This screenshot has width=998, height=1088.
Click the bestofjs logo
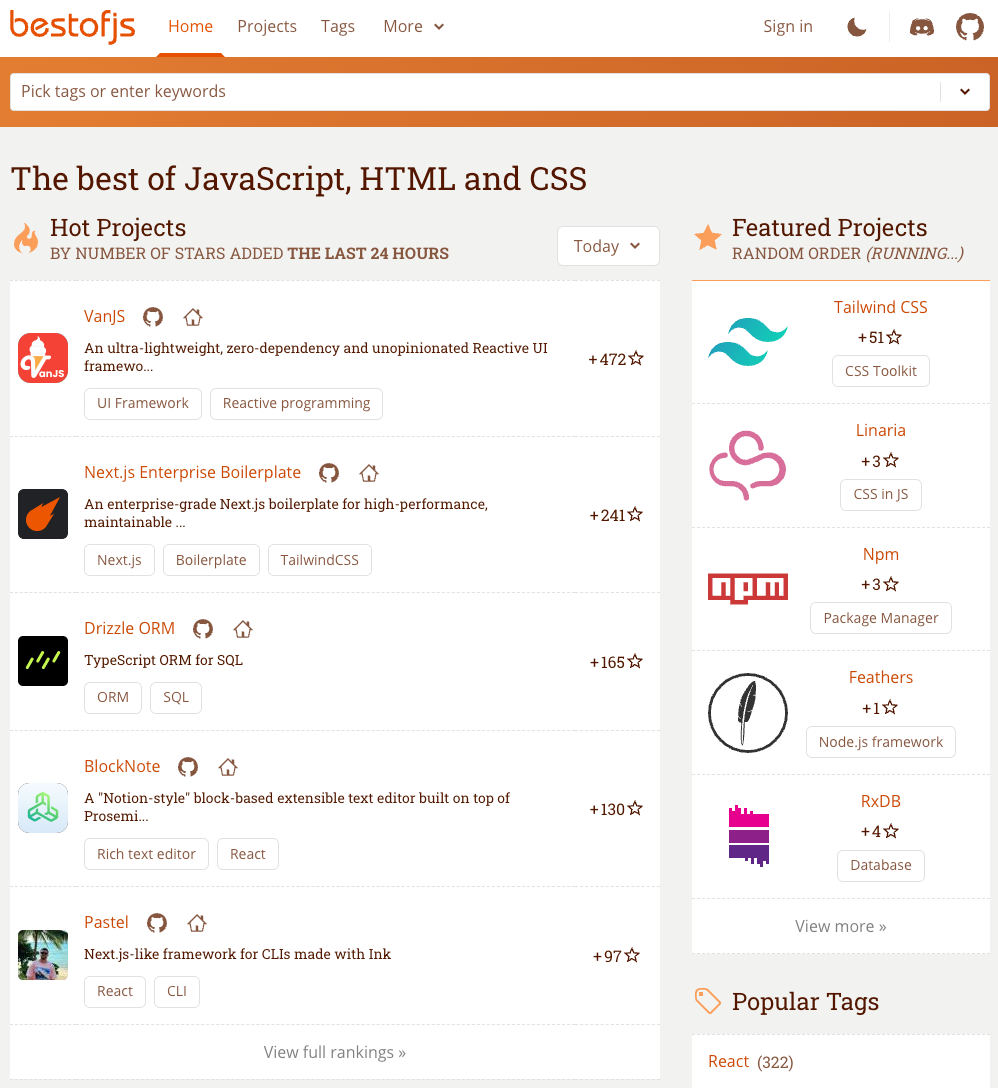point(72,26)
